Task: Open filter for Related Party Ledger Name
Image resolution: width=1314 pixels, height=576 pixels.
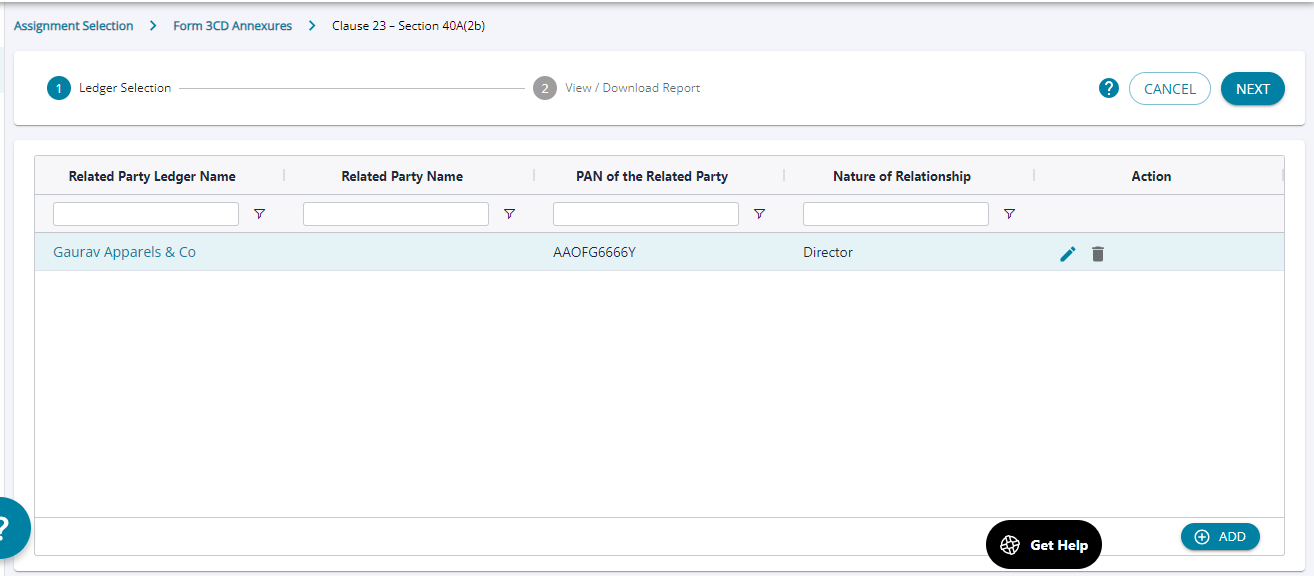Action: [260, 214]
